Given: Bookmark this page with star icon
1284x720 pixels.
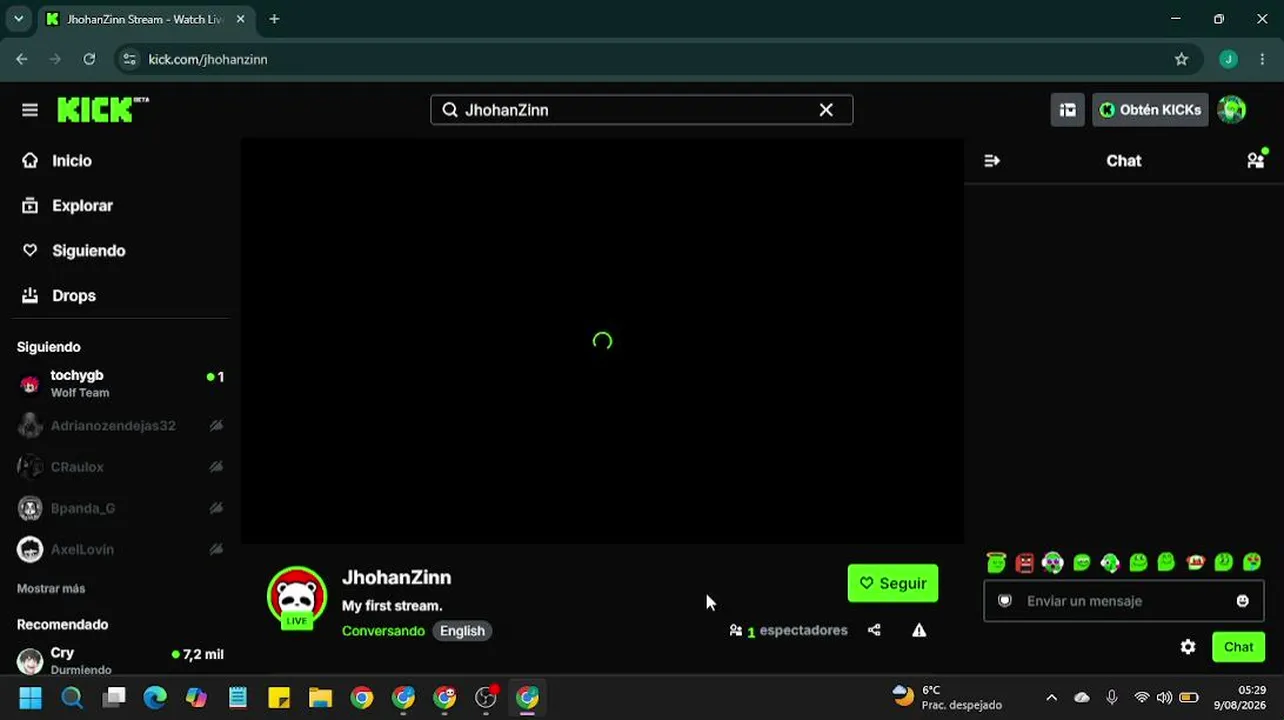Looking at the screenshot, I should [x=1181, y=59].
